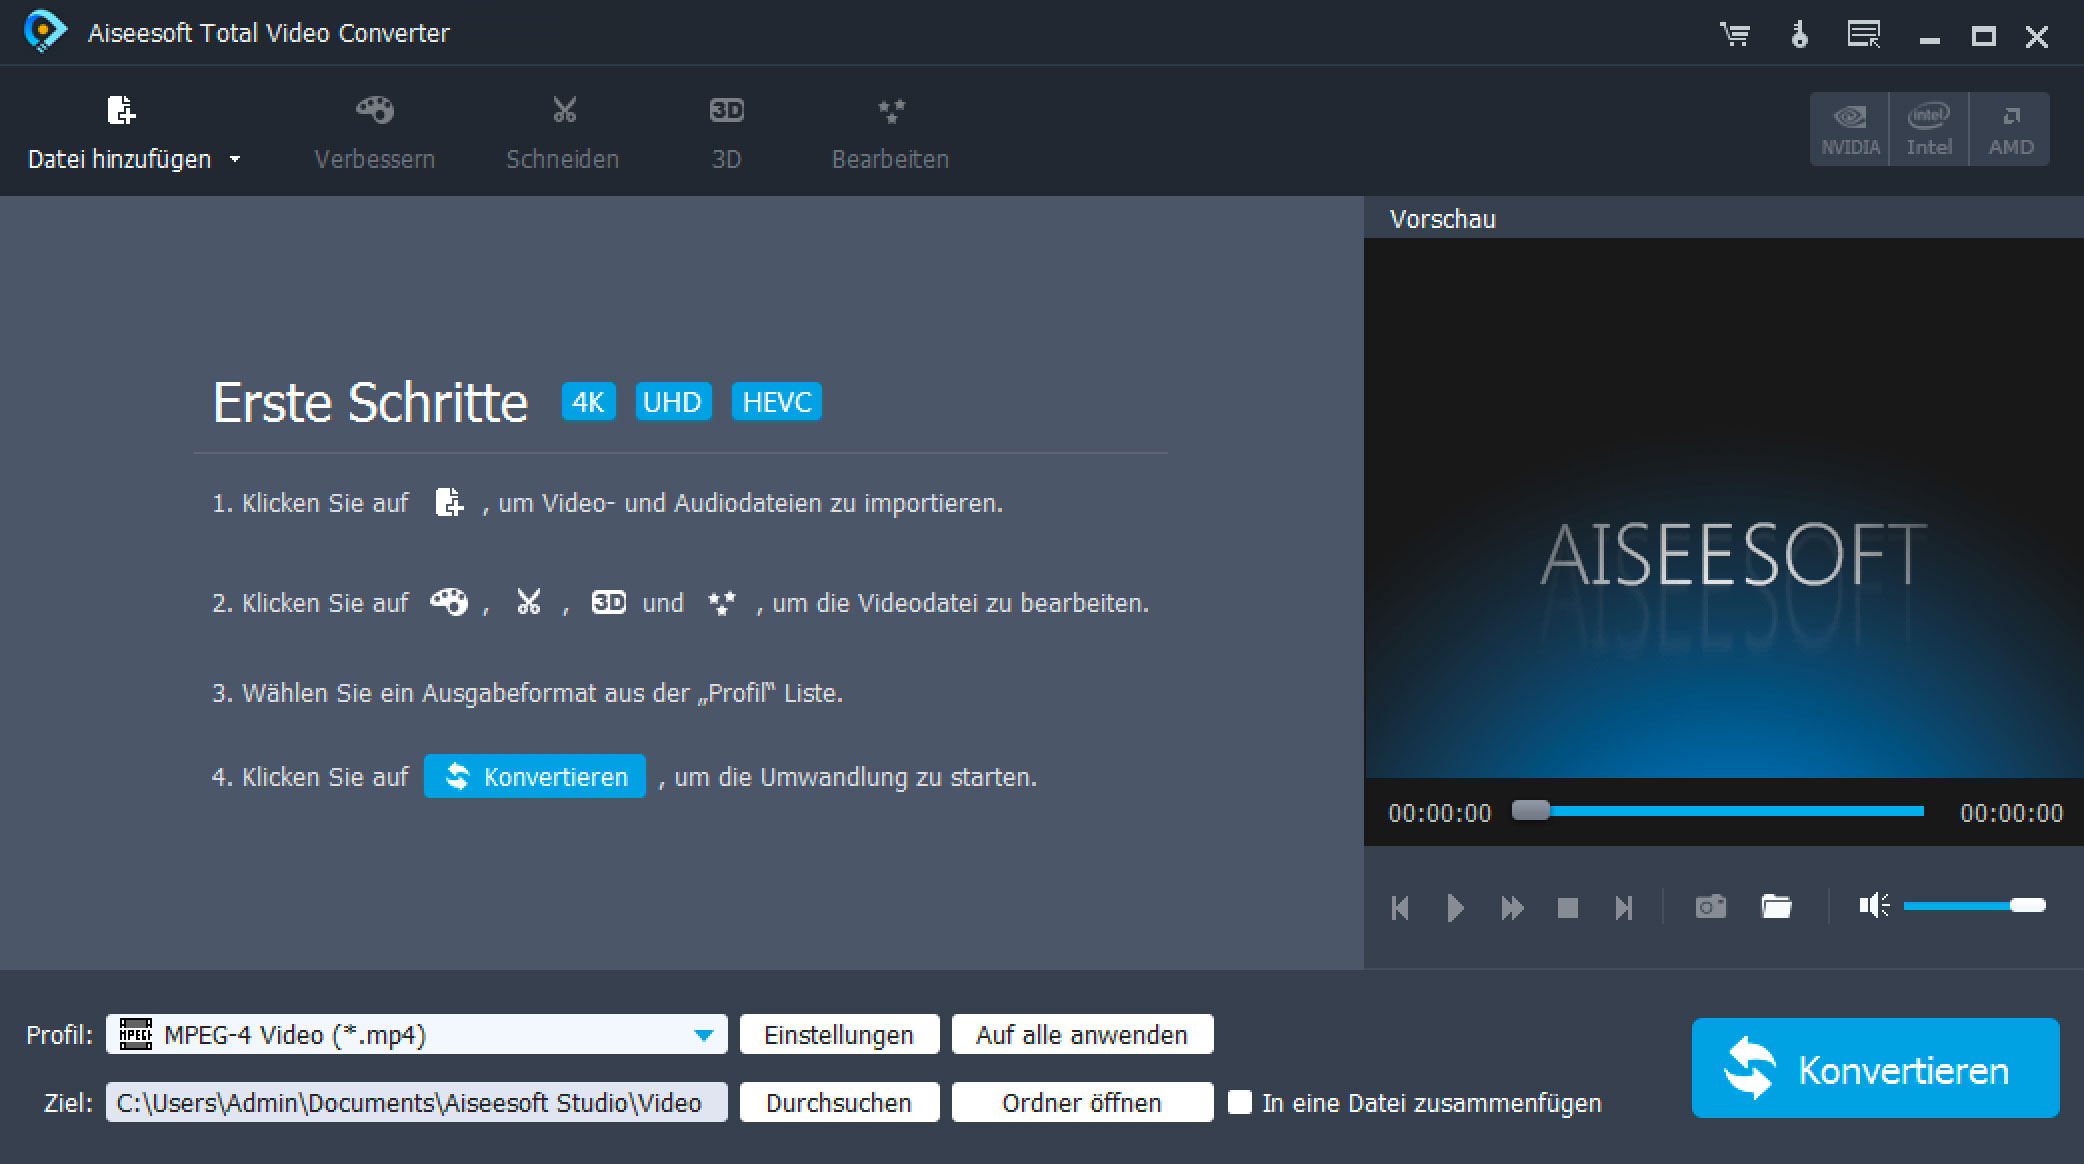Adjust the volume slider
The width and height of the screenshot is (2084, 1164).
click(x=1975, y=906)
